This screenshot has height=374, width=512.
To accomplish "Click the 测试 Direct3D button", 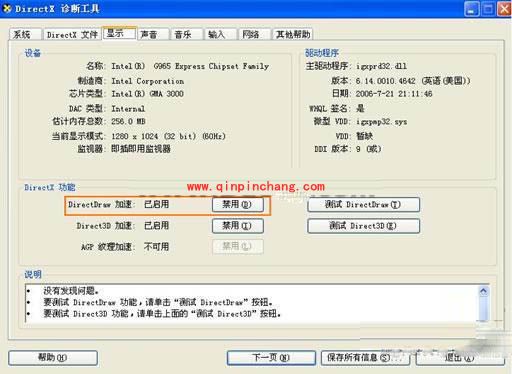I will click(x=363, y=226).
